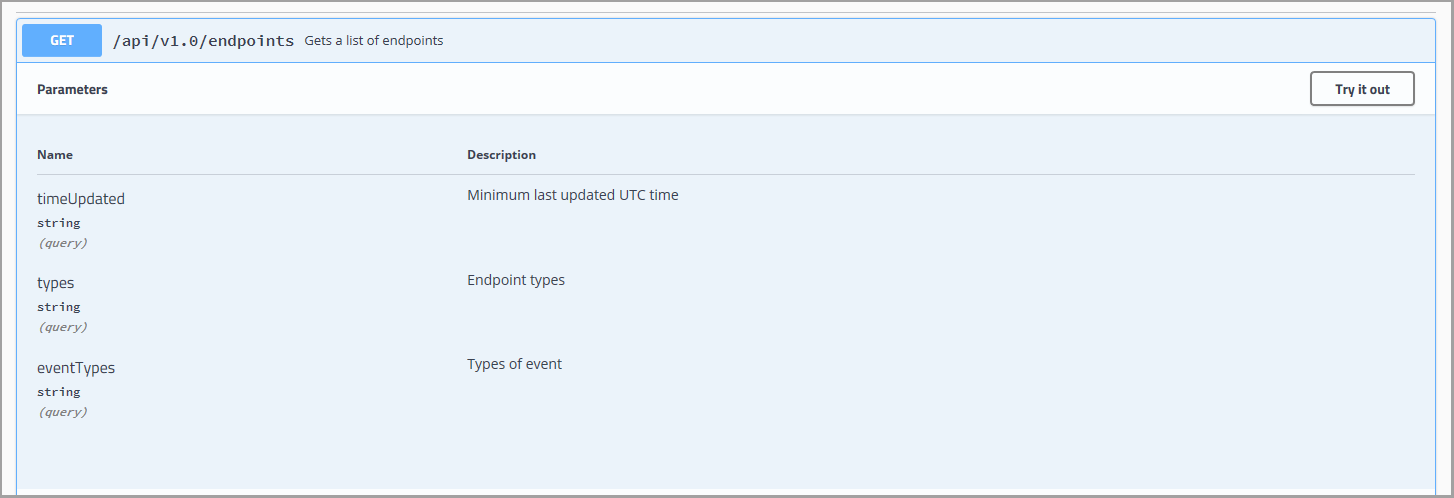1454x498 pixels.
Task: Click empty area of the GET operation header bar
Action: 900,41
